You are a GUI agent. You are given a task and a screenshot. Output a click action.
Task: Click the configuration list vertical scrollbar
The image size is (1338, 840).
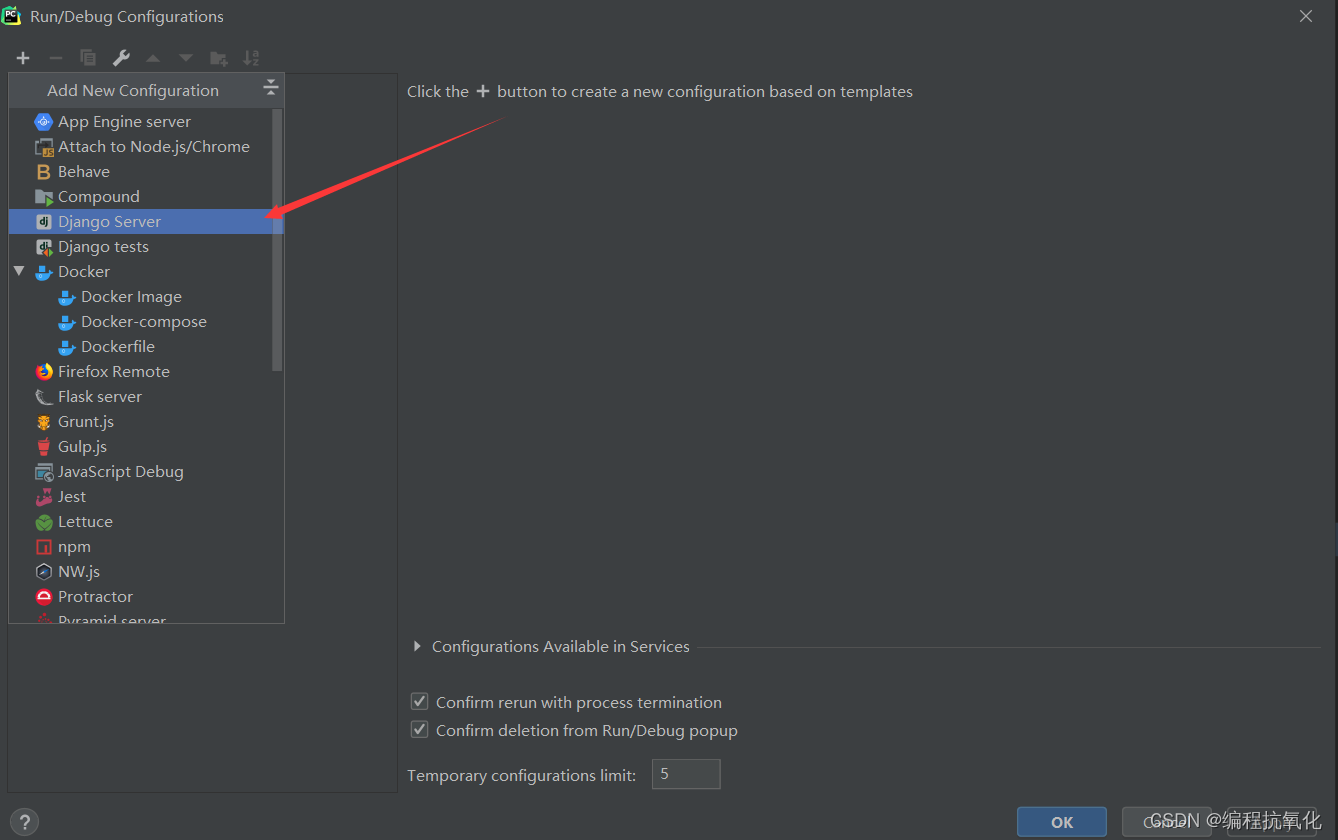point(277,240)
